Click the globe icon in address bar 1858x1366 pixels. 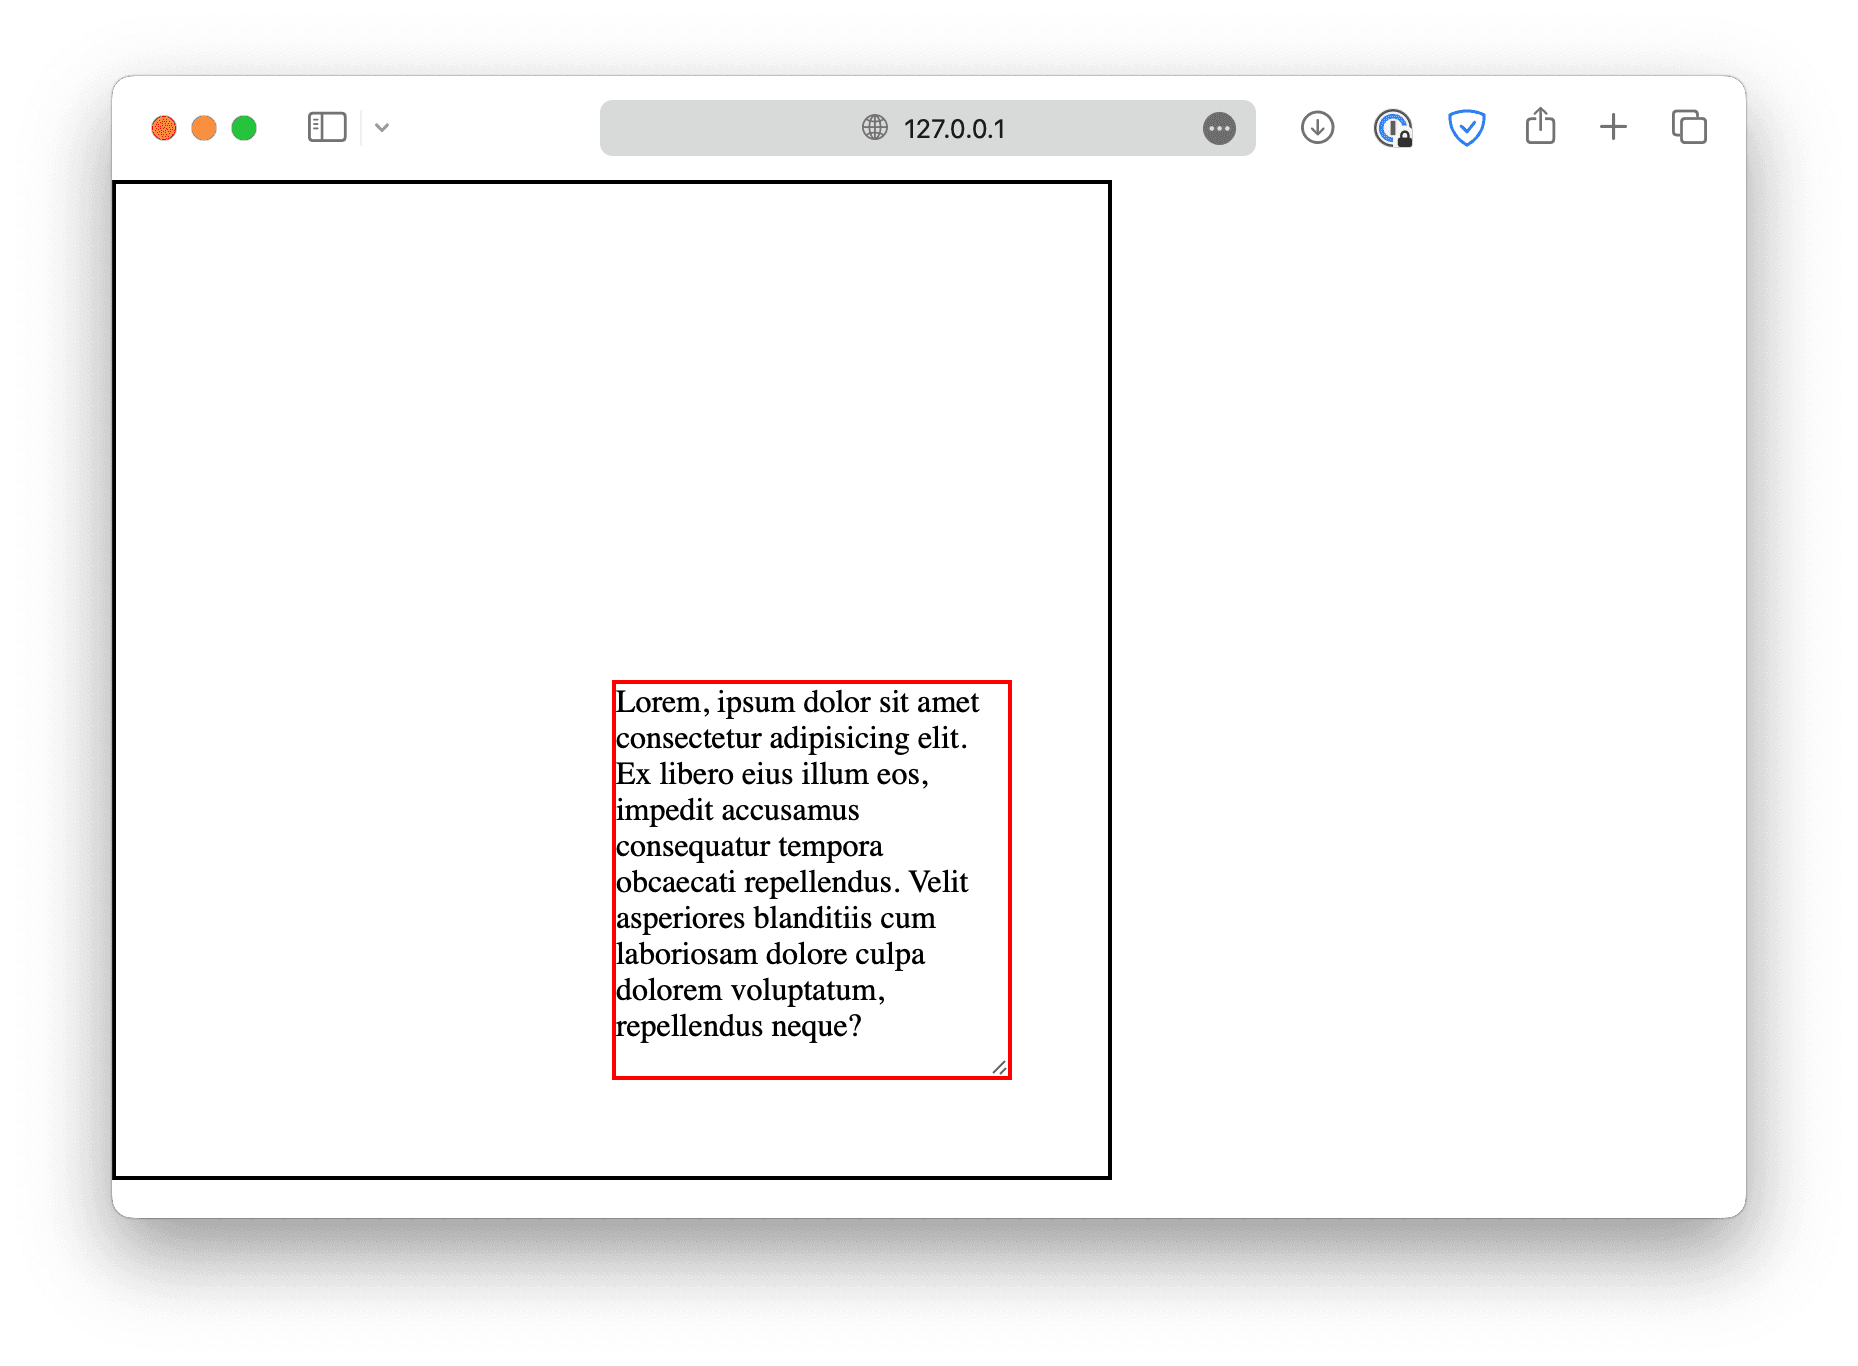point(874,128)
